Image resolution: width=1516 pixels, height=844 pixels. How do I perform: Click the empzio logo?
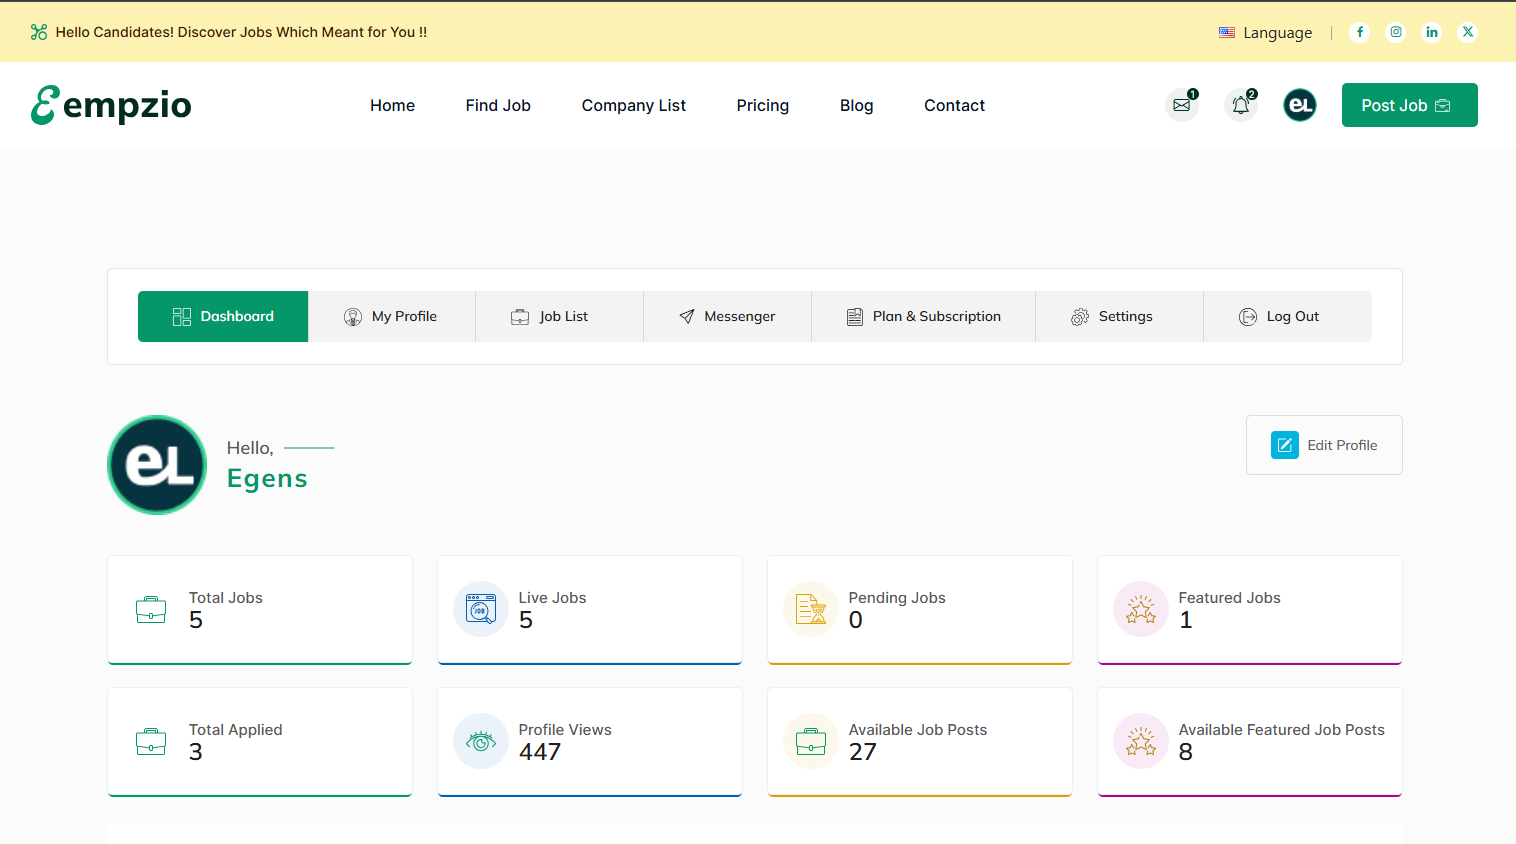pyautogui.click(x=111, y=105)
